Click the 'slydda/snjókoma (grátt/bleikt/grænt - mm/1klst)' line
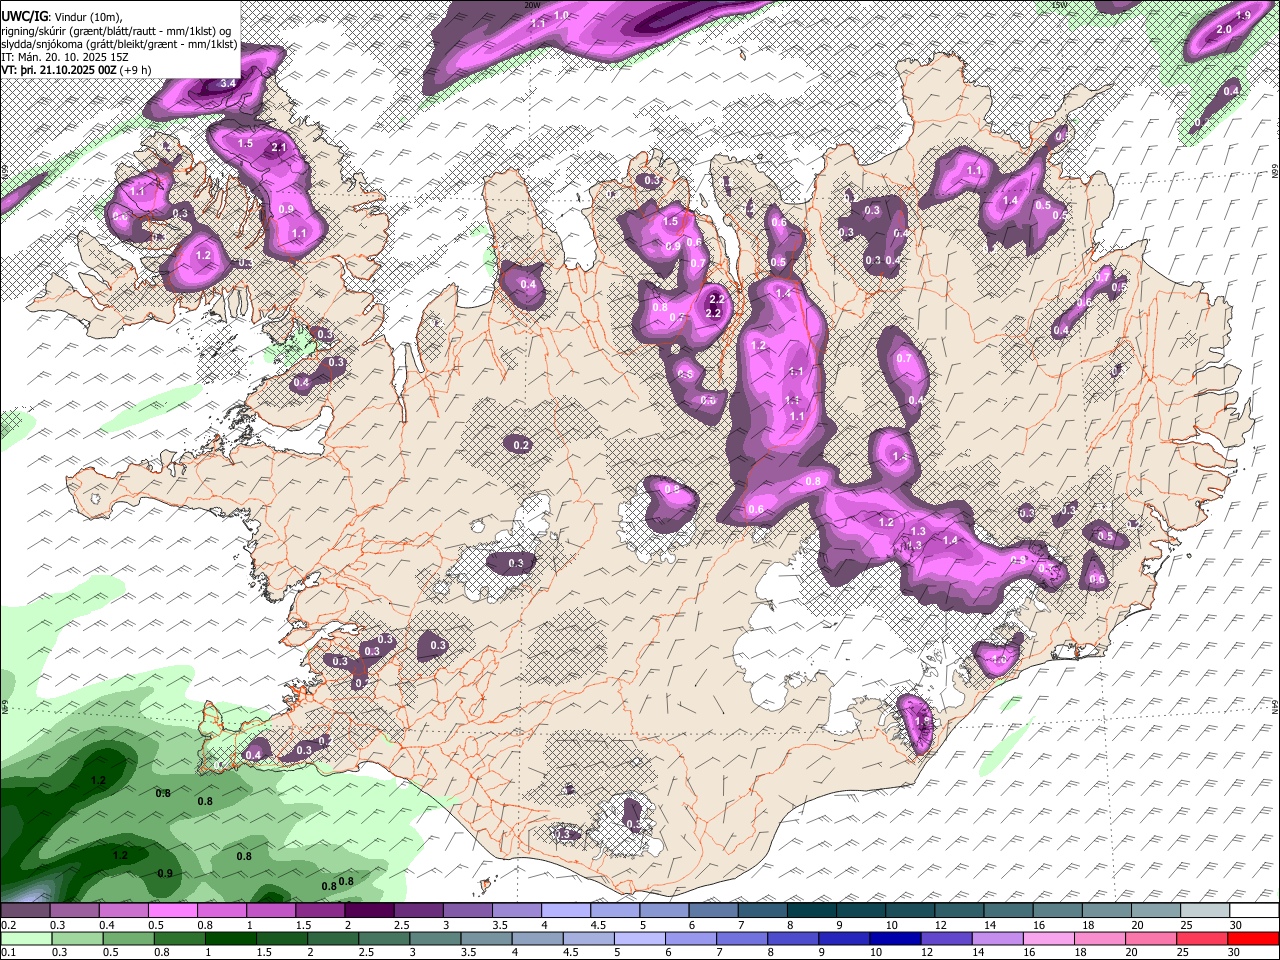 click(119, 44)
